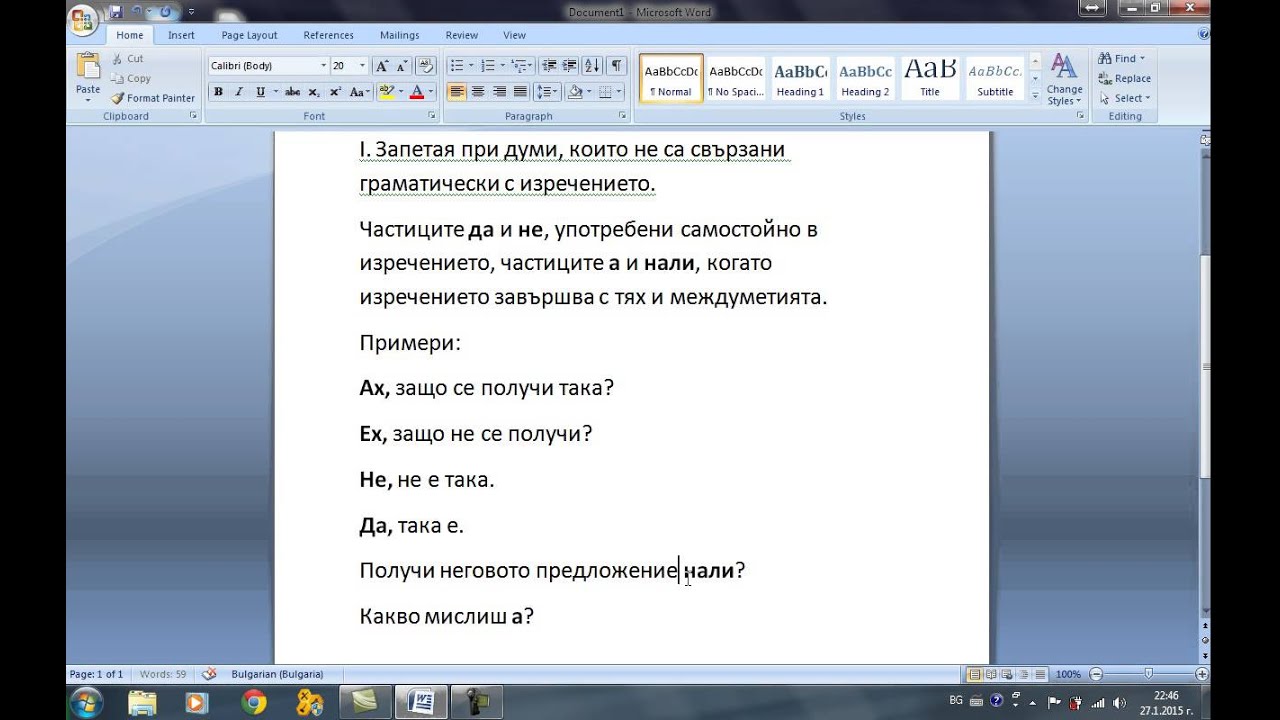Apply the No Spacing style
1280x720 pixels.
click(735, 78)
